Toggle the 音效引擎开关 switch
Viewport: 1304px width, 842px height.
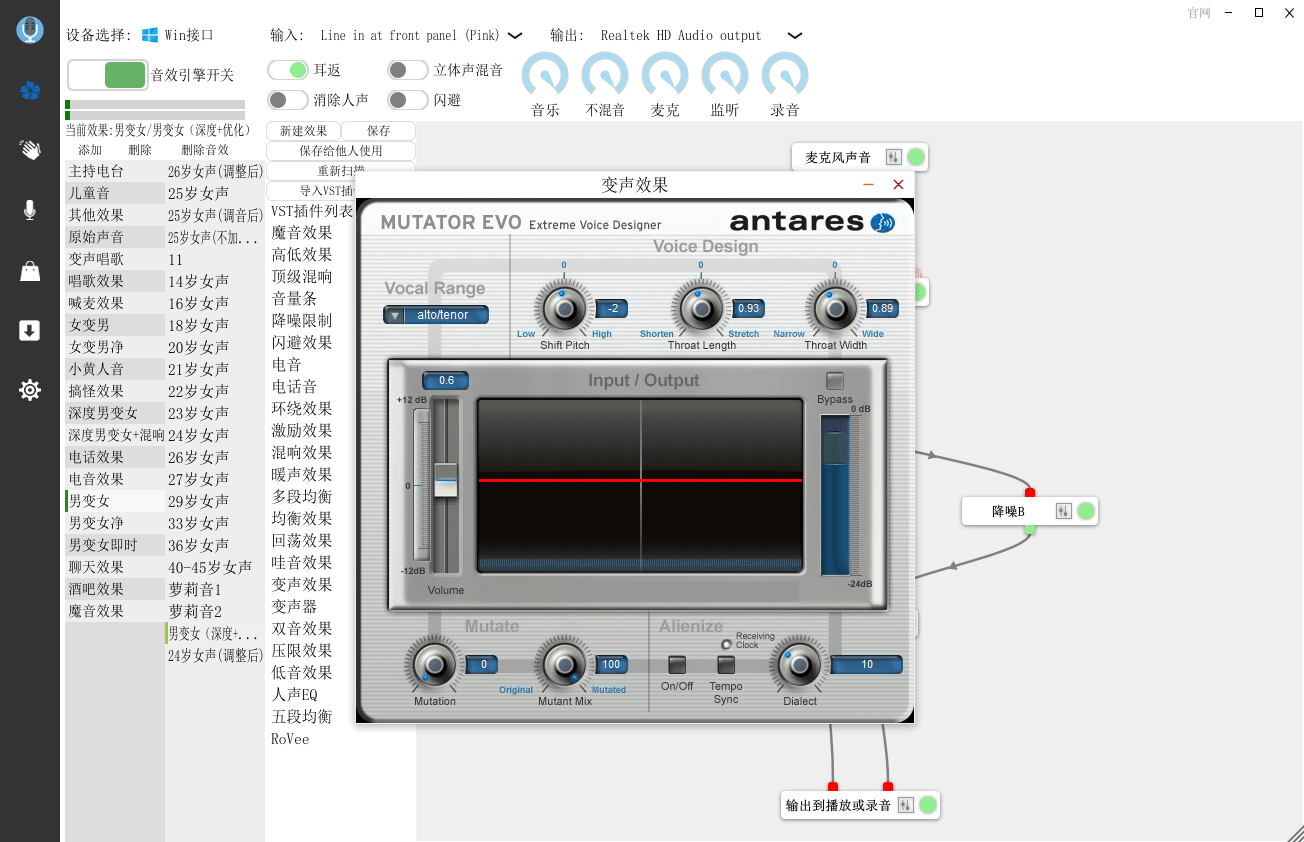click(108, 75)
